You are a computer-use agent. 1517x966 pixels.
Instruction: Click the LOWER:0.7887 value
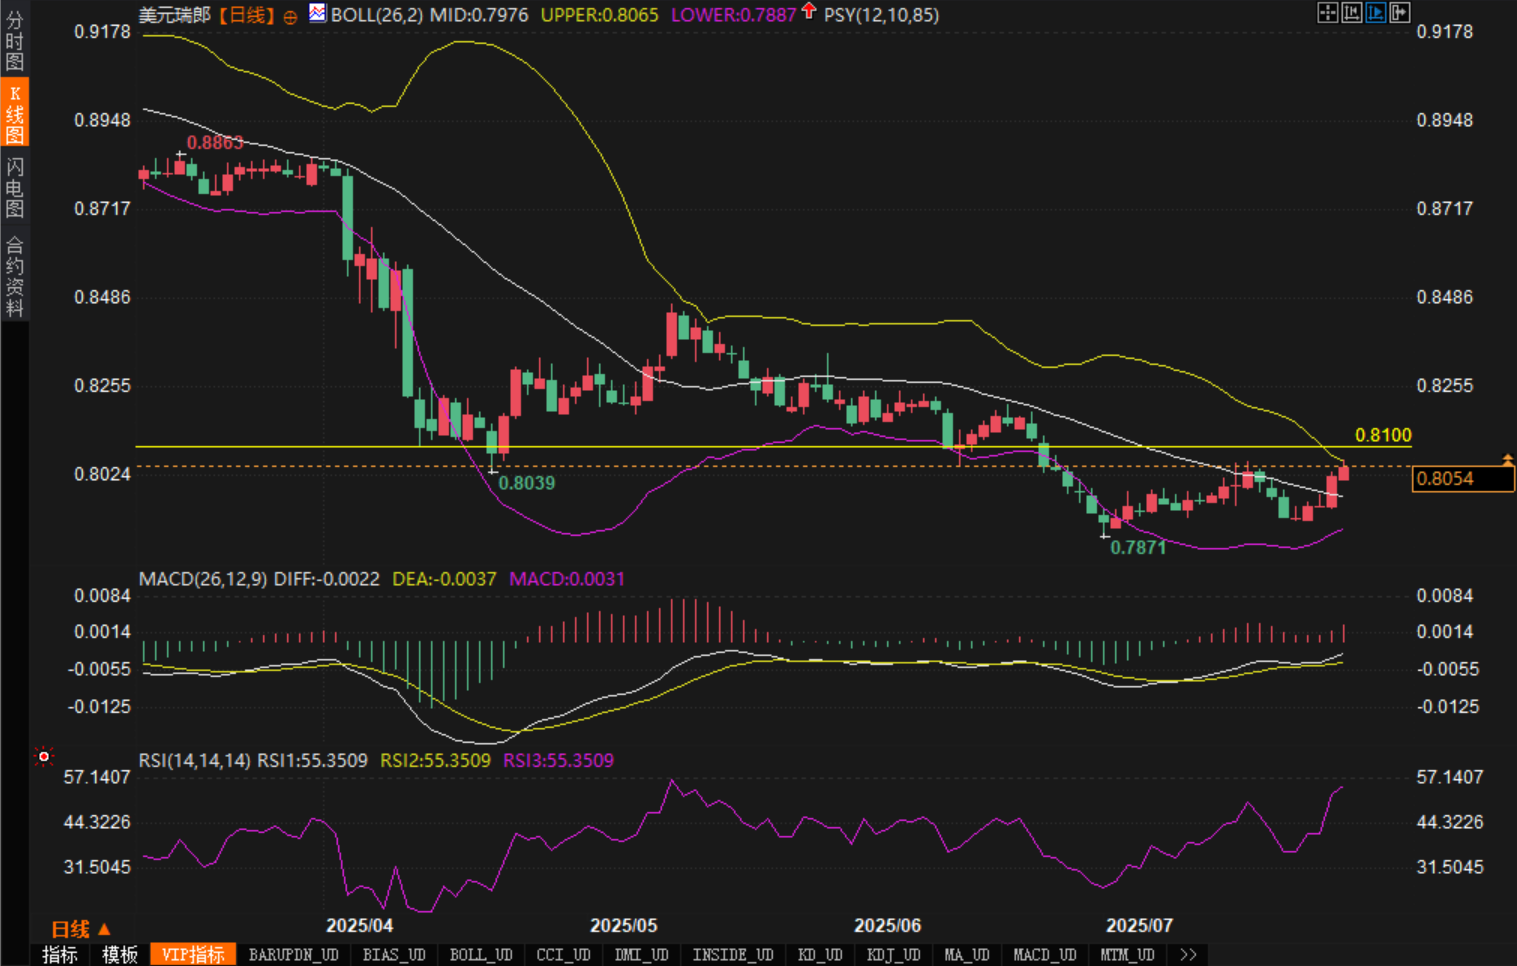pos(733,15)
